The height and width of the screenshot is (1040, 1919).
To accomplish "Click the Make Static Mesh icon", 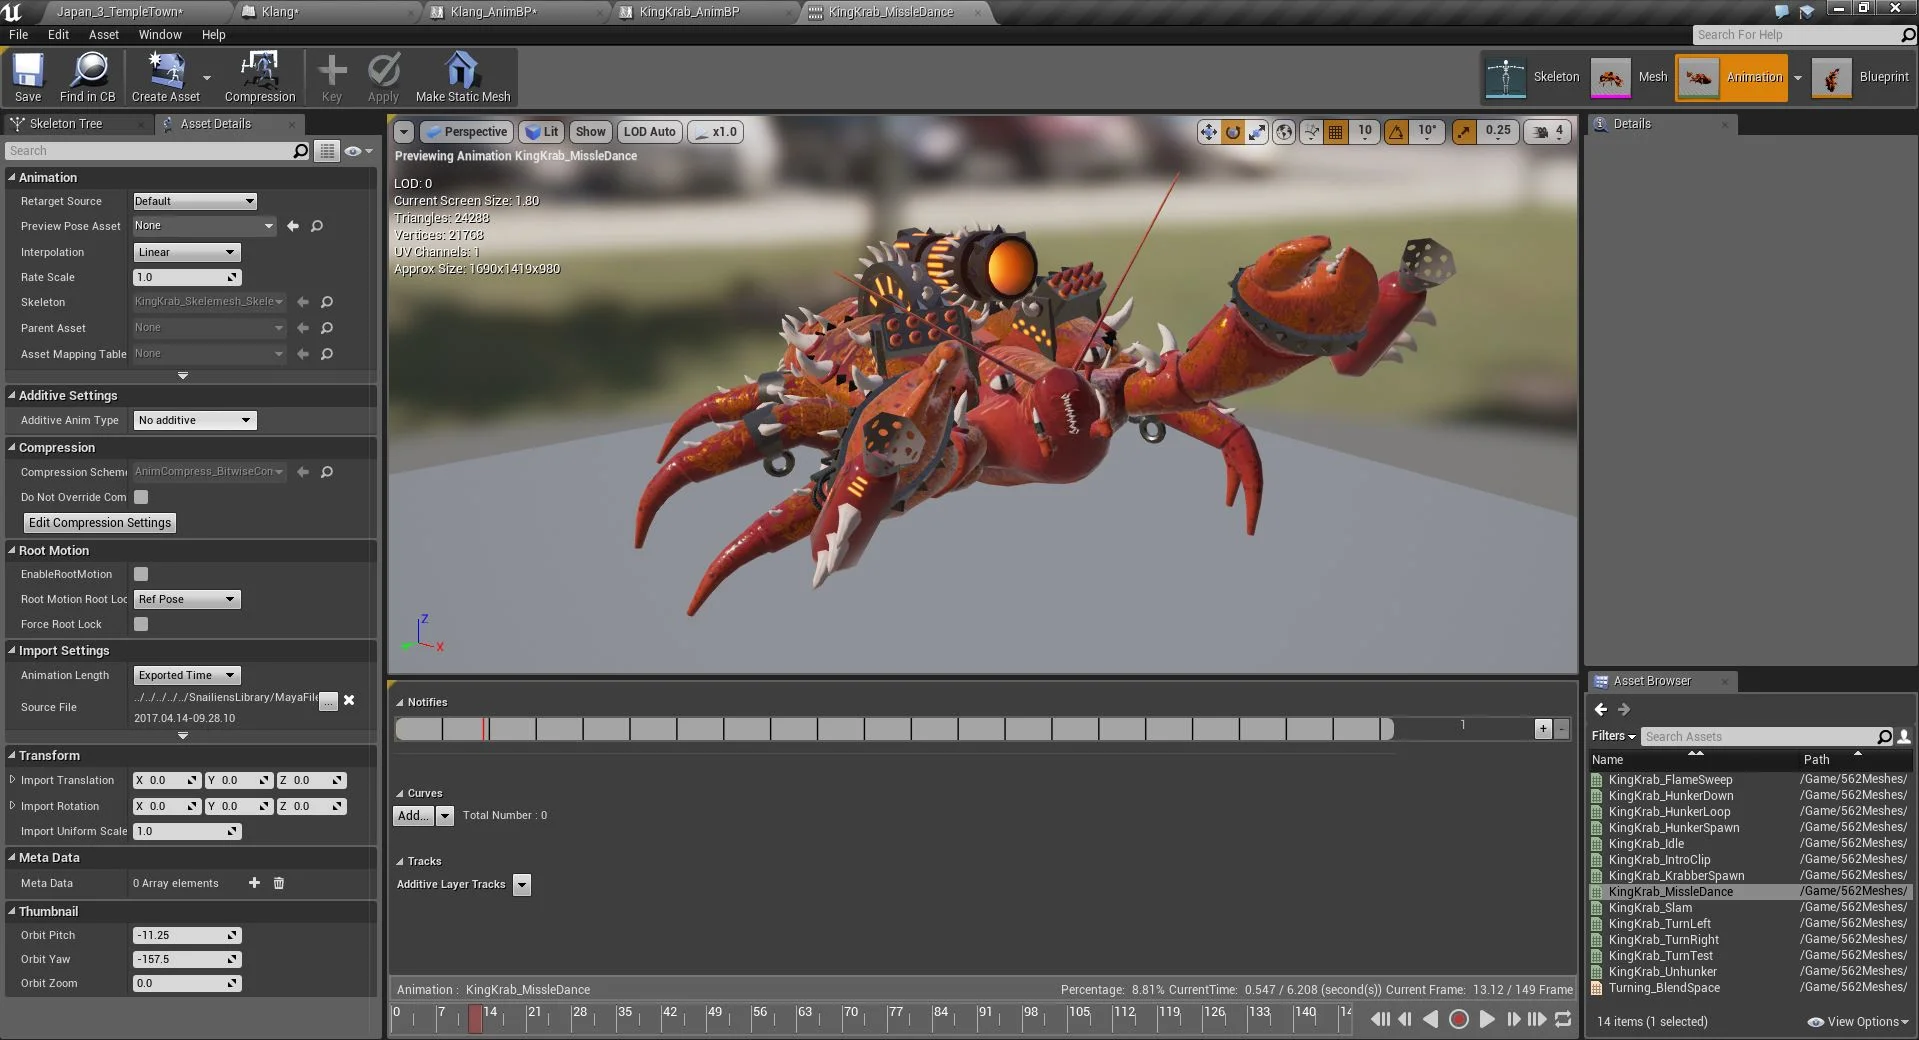I will (463, 77).
